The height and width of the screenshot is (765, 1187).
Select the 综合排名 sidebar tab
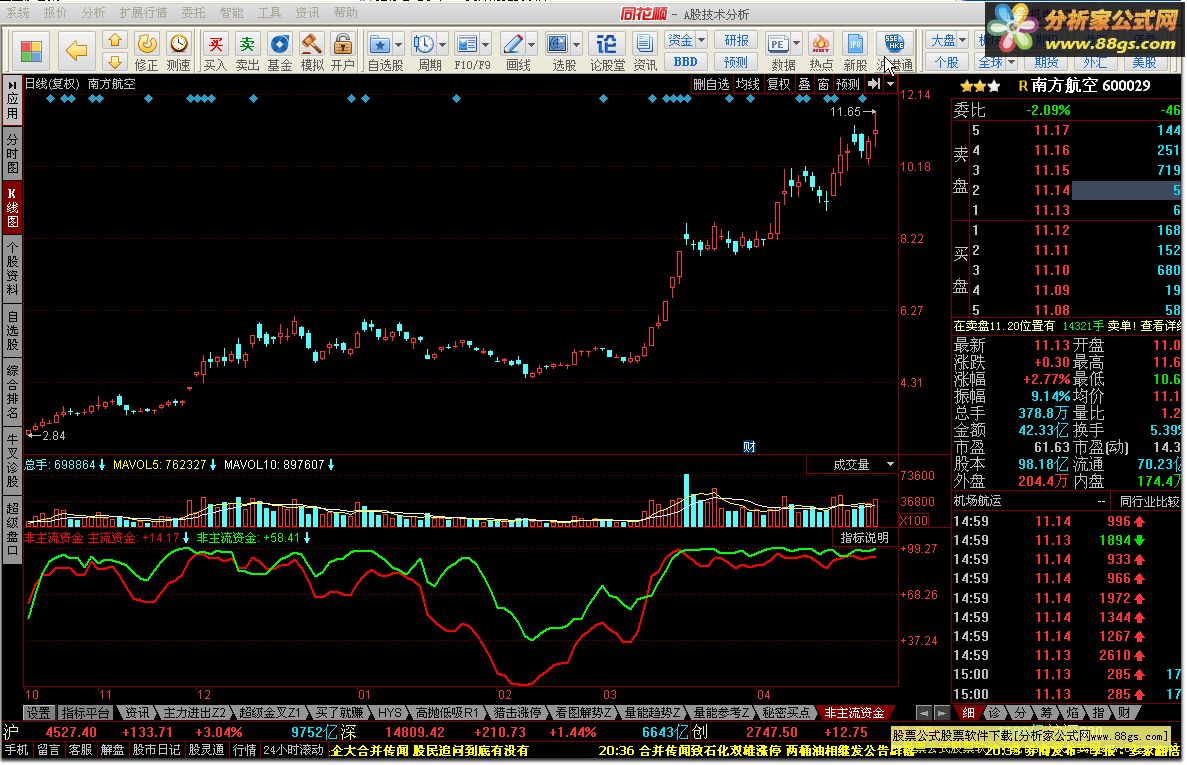[x=12, y=392]
